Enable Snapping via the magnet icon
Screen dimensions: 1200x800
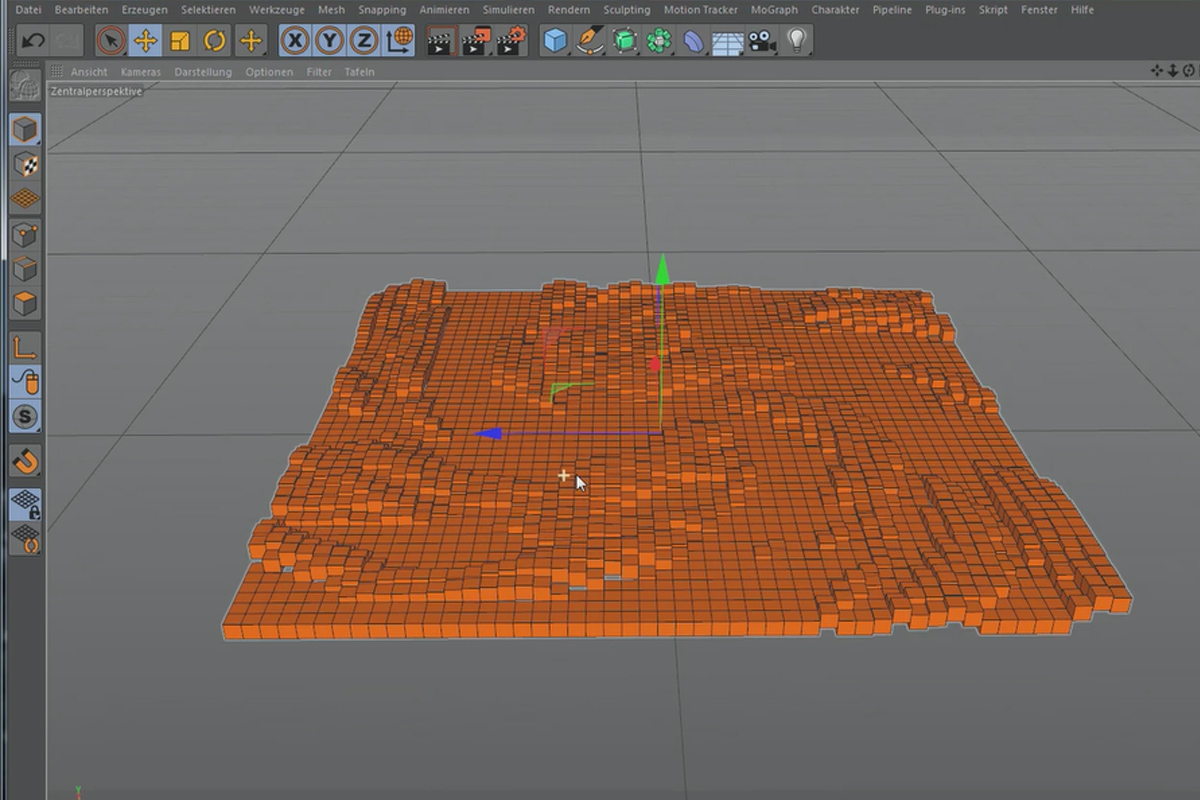[24, 462]
